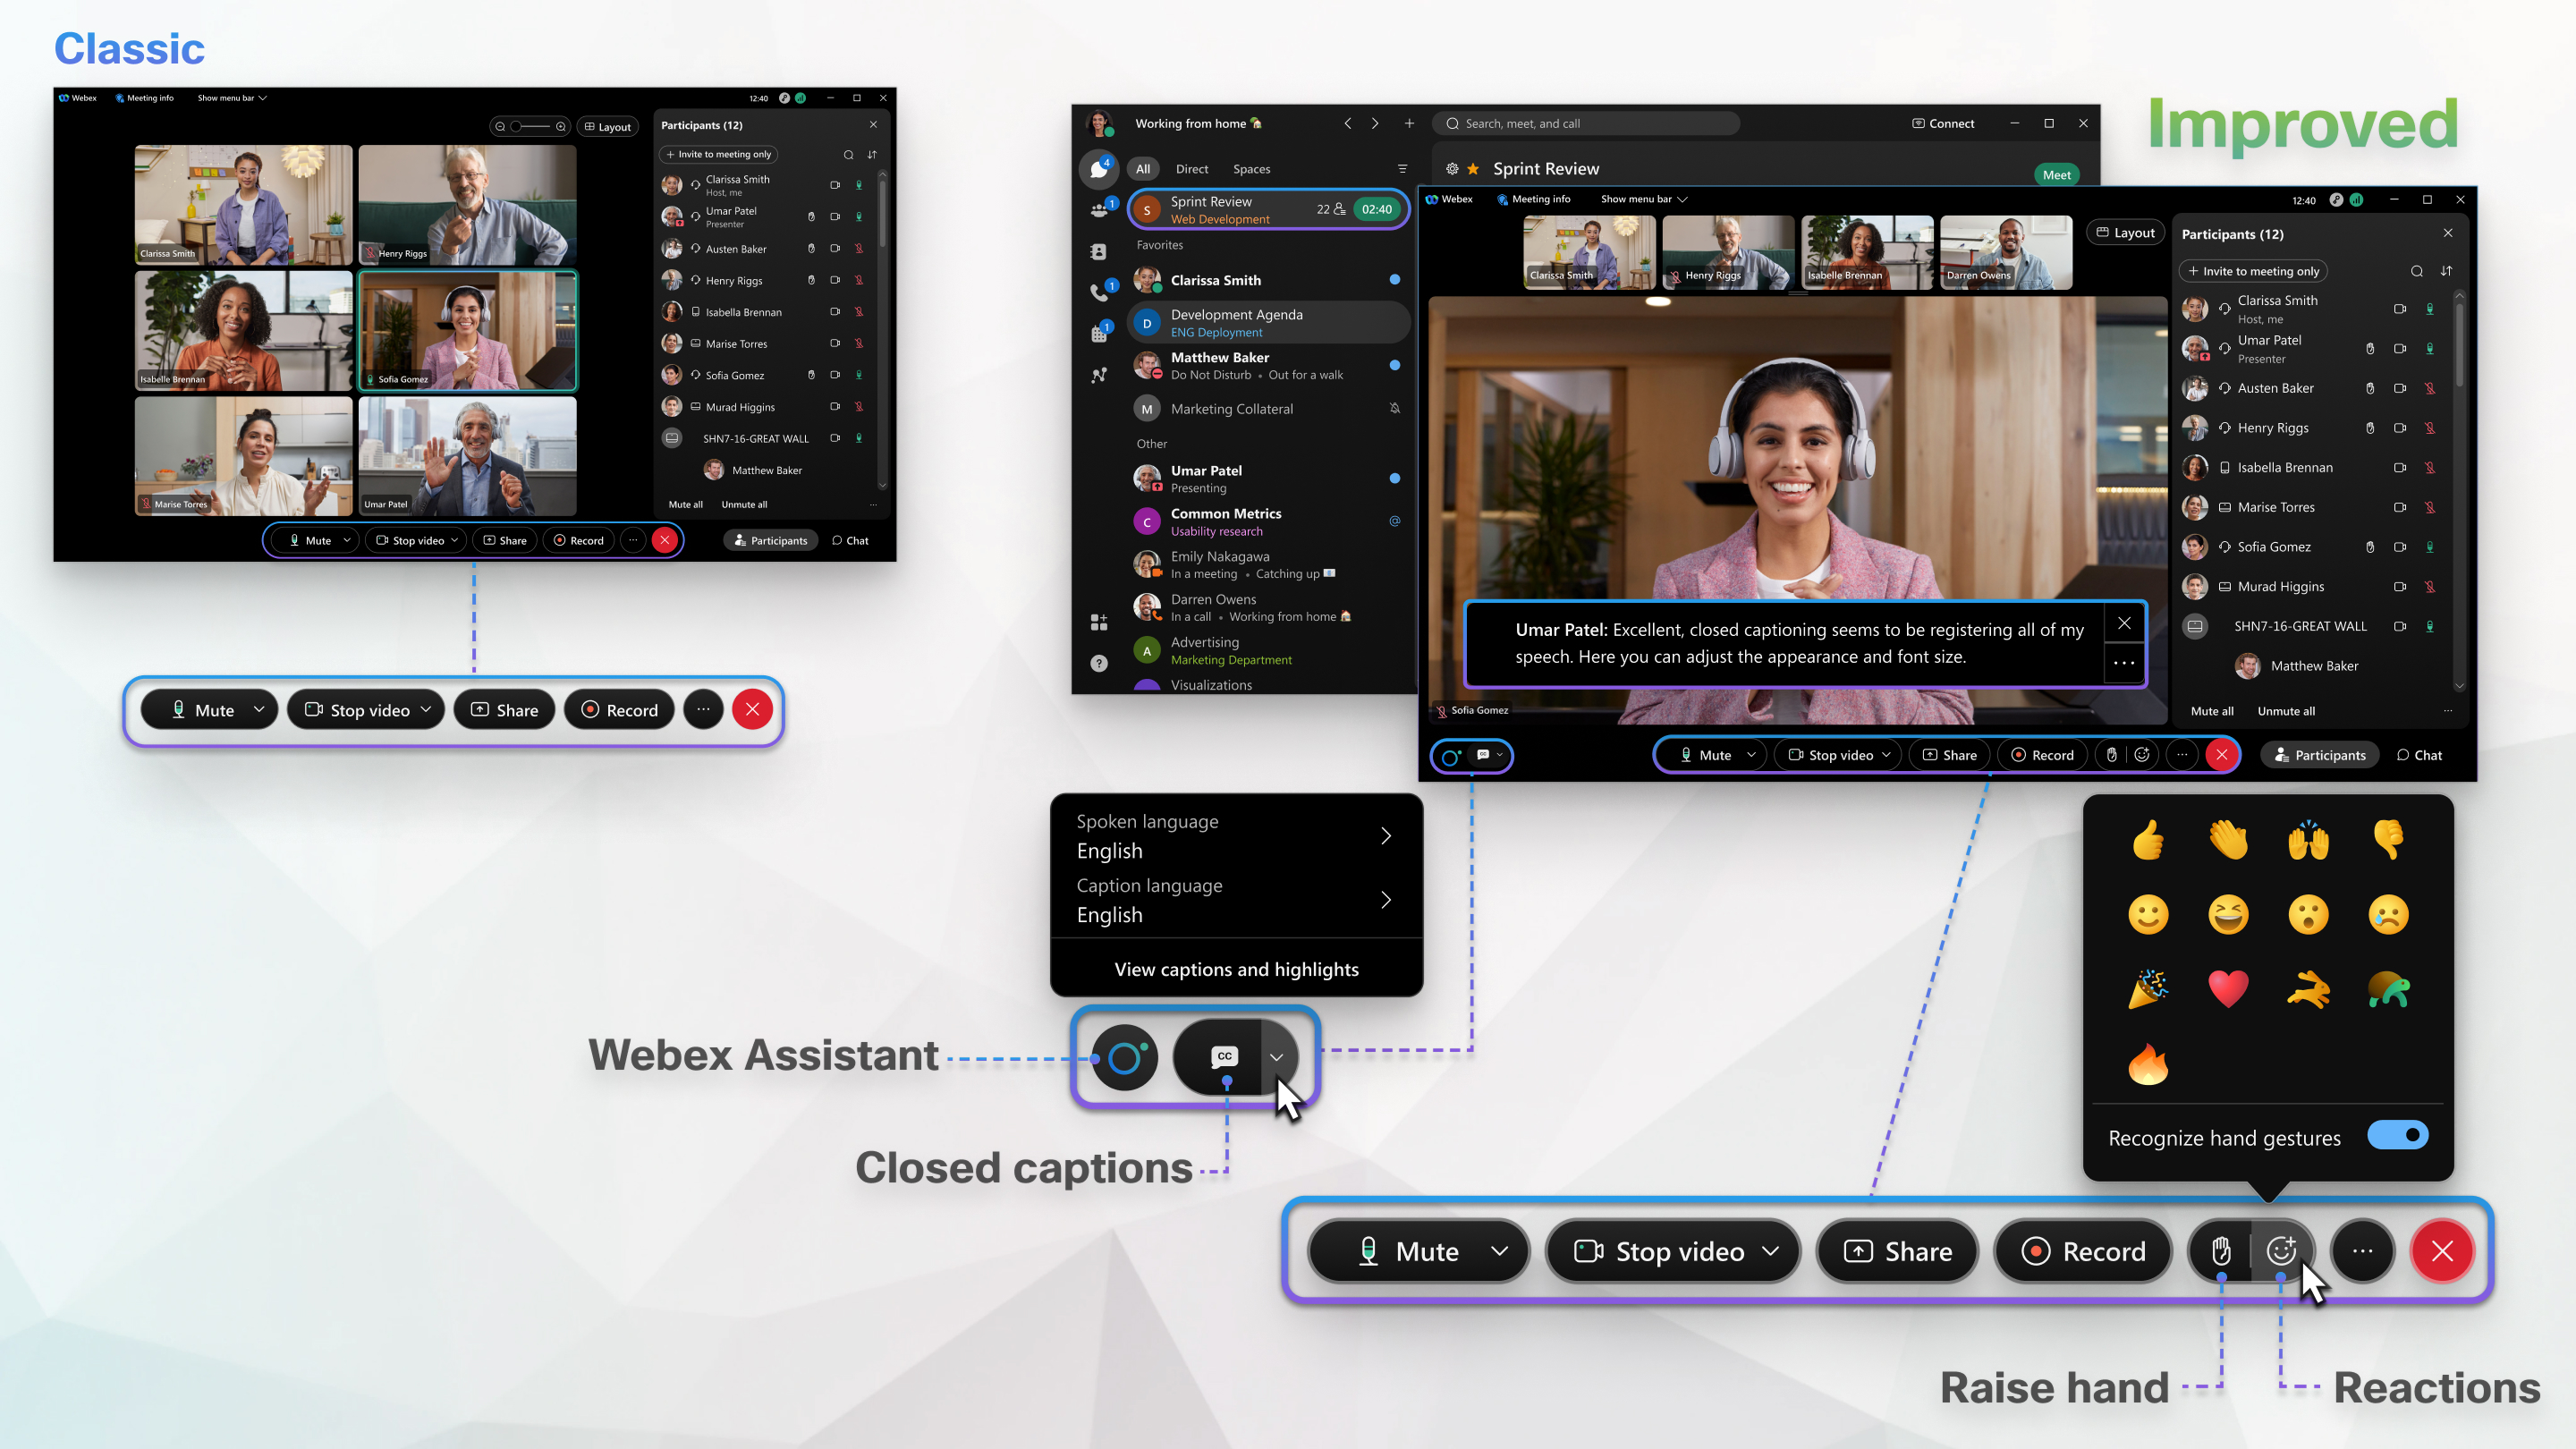2576x1449 pixels.
Task: Click the Raise hand icon
Action: tap(2220, 1250)
